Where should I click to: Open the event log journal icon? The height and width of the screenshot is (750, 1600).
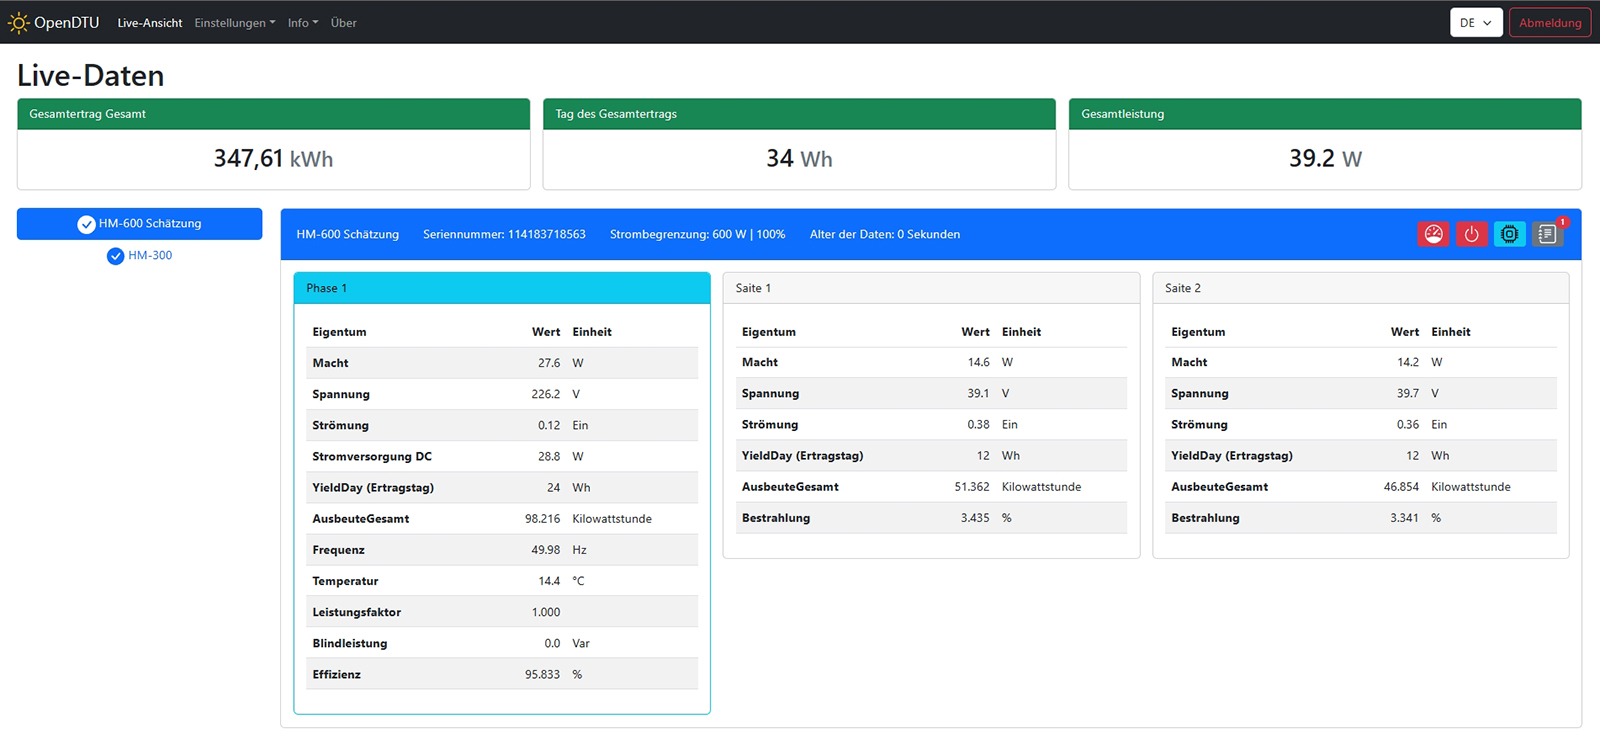(x=1547, y=234)
